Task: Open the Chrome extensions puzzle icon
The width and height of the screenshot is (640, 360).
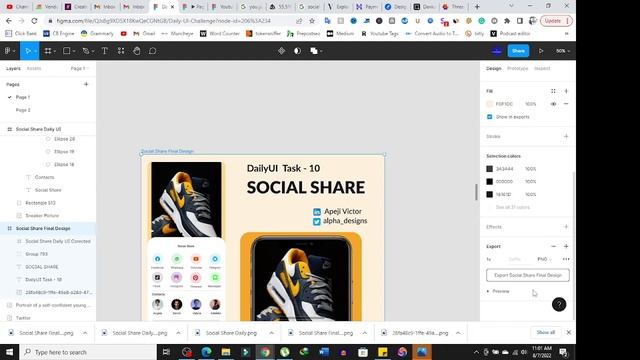Action: [x=507, y=21]
